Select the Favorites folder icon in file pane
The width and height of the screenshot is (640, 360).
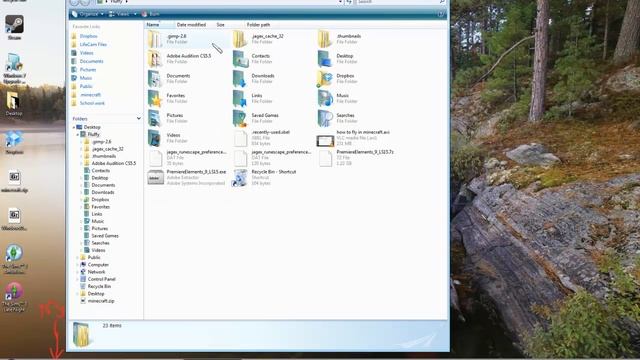click(x=155, y=98)
